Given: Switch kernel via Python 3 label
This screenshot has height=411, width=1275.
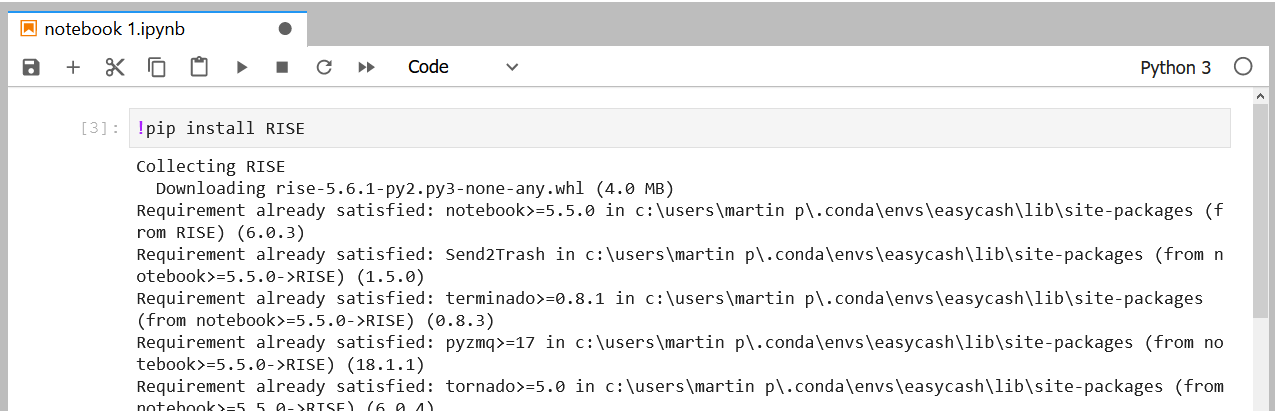Looking at the screenshot, I should [1175, 67].
